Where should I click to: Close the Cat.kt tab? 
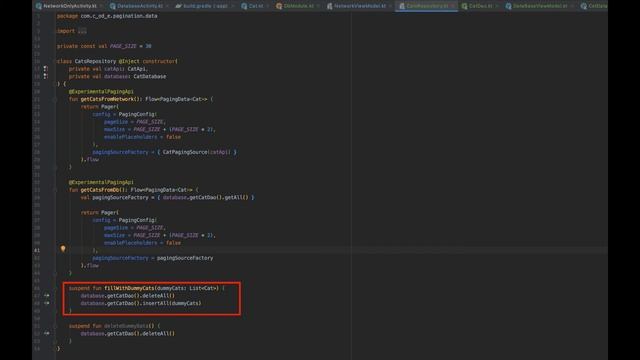click(x=268, y=6)
